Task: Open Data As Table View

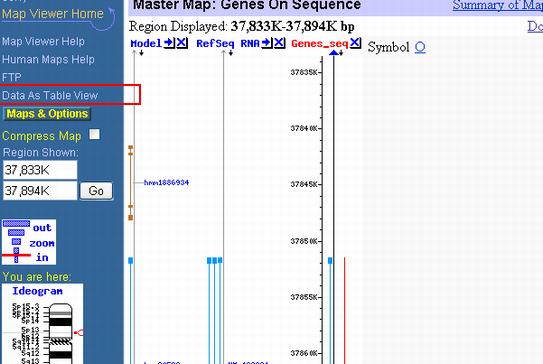Action: tap(50, 95)
